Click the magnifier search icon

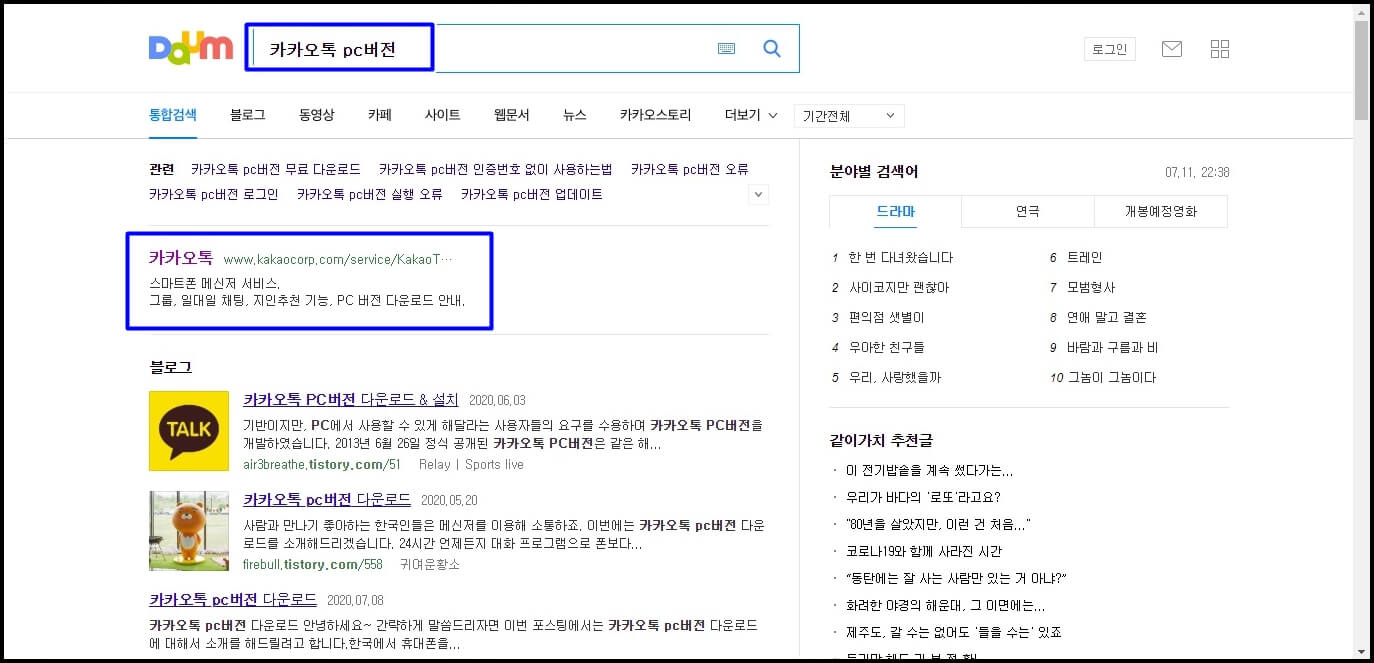pyautogui.click(x=772, y=48)
